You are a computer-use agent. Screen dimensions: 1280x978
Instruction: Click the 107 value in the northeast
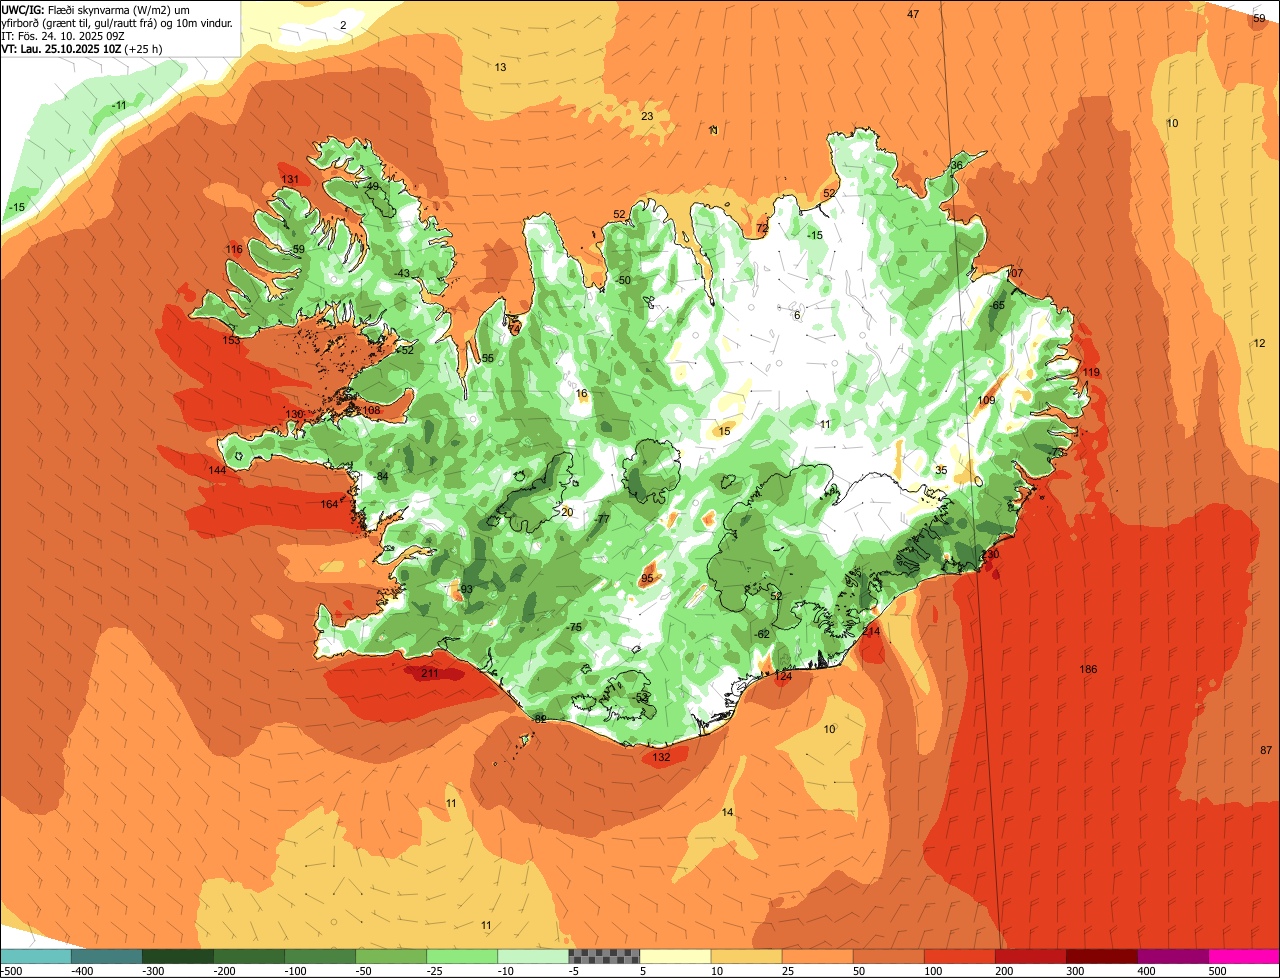[x=1015, y=273]
